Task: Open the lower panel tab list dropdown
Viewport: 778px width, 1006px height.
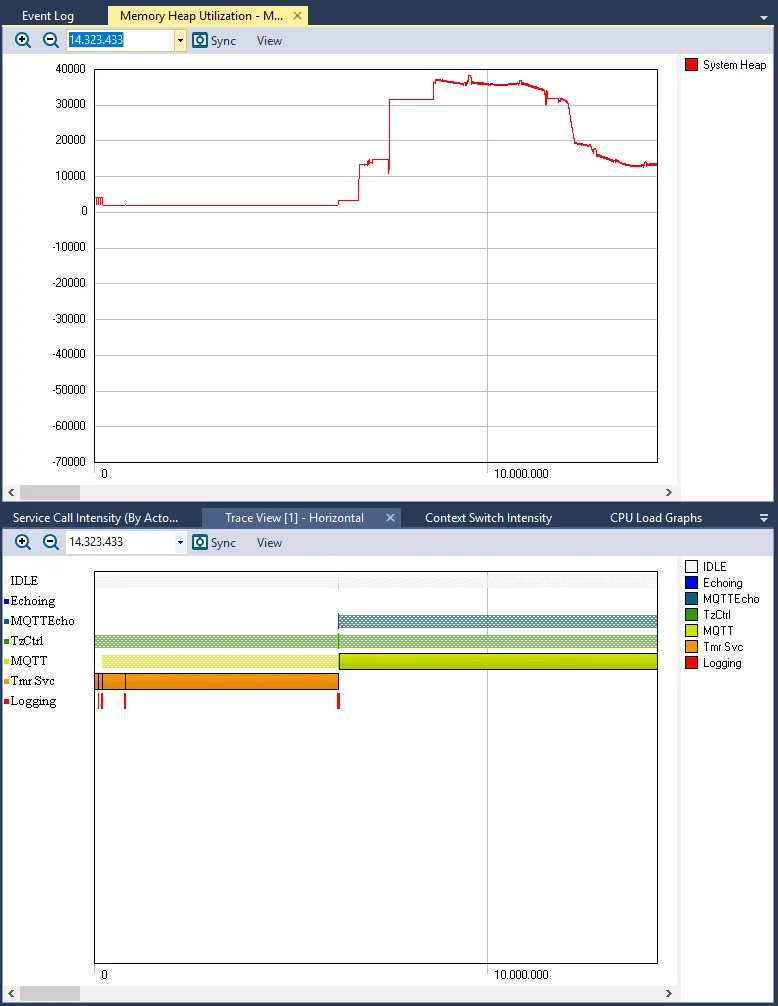Action: point(763,518)
